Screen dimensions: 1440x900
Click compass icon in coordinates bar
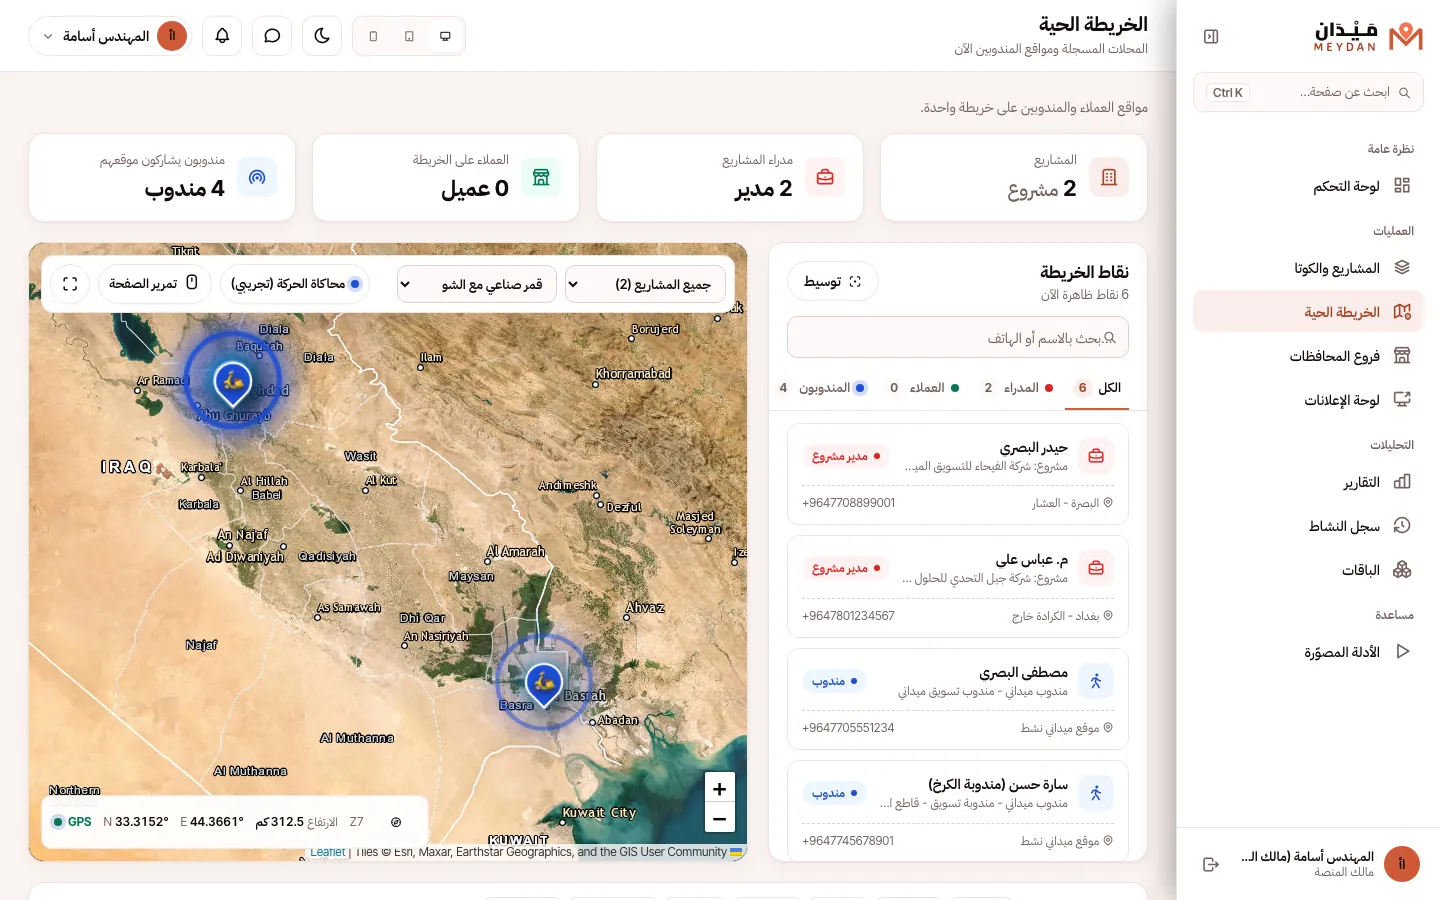coord(396,822)
